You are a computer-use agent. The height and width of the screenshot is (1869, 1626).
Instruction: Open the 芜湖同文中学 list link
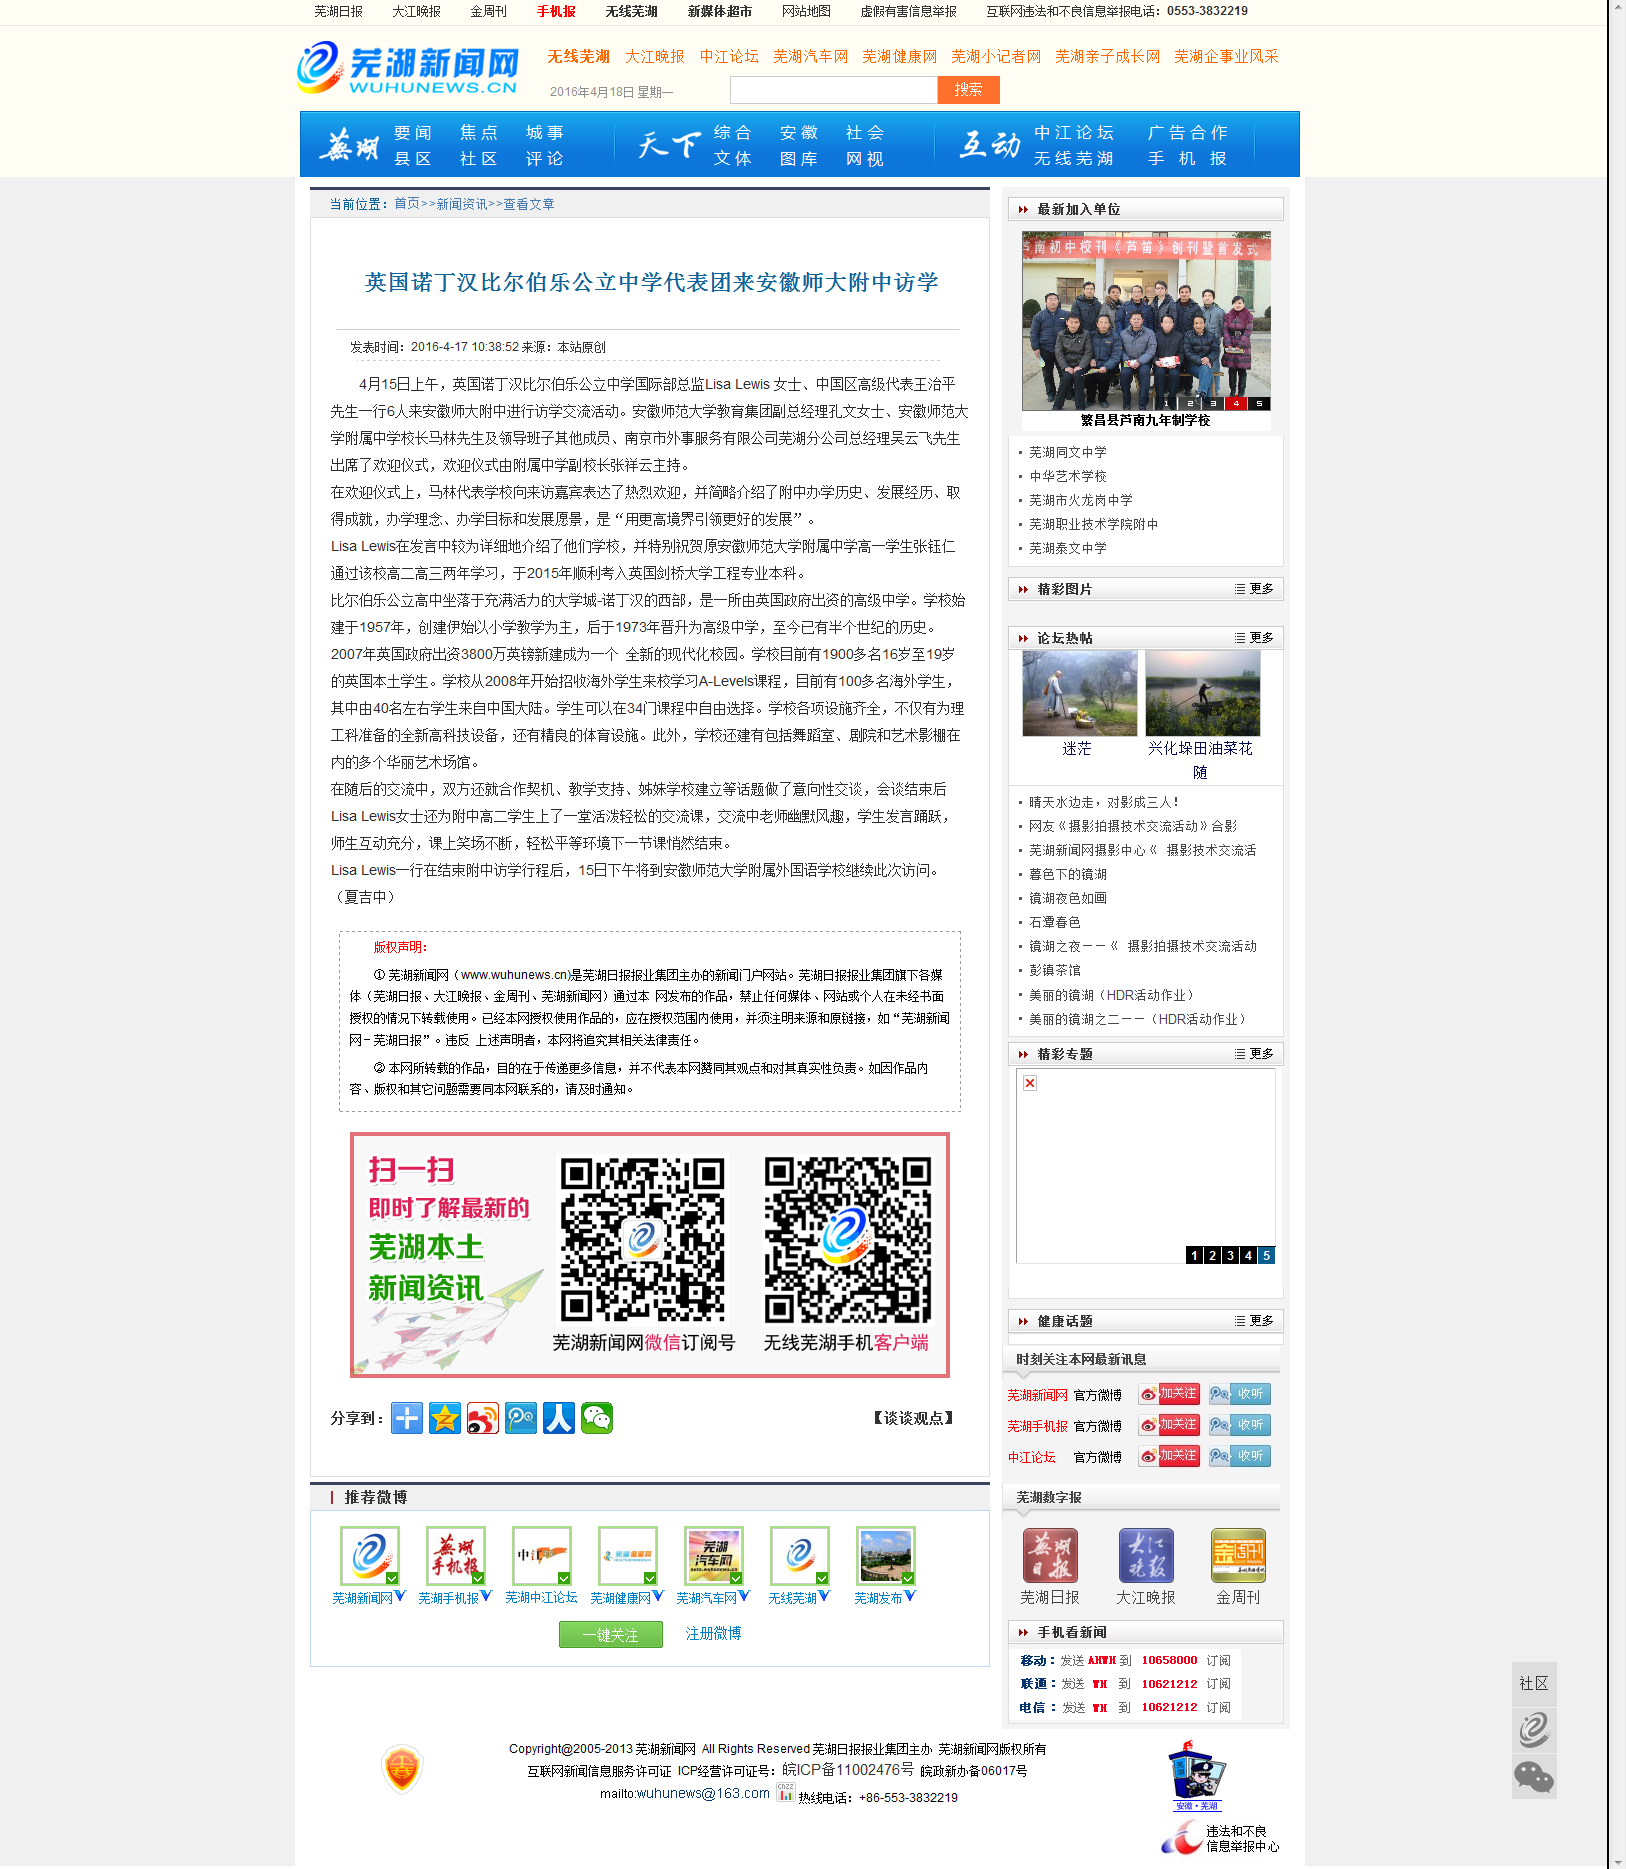click(x=1067, y=452)
